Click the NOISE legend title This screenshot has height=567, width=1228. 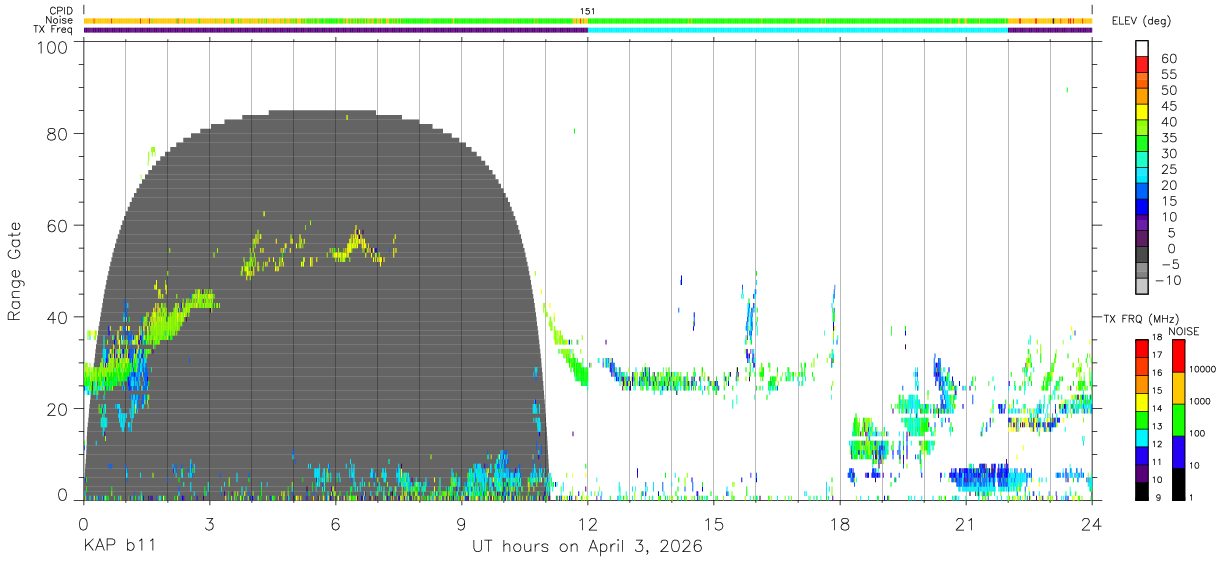tap(1183, 331)
